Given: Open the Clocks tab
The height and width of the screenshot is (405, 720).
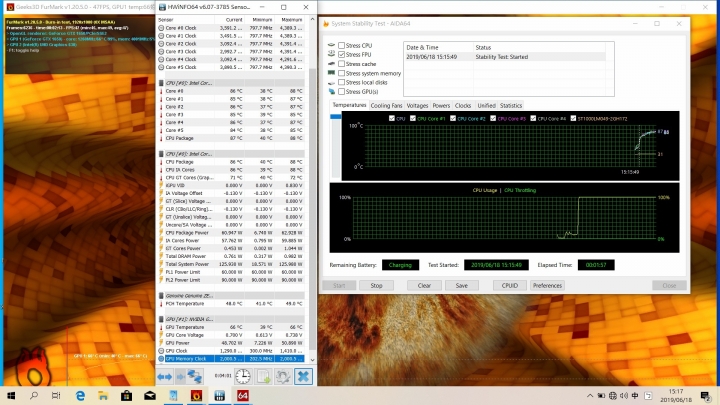Looking at the screenshot, I should [x=463, y=106].
